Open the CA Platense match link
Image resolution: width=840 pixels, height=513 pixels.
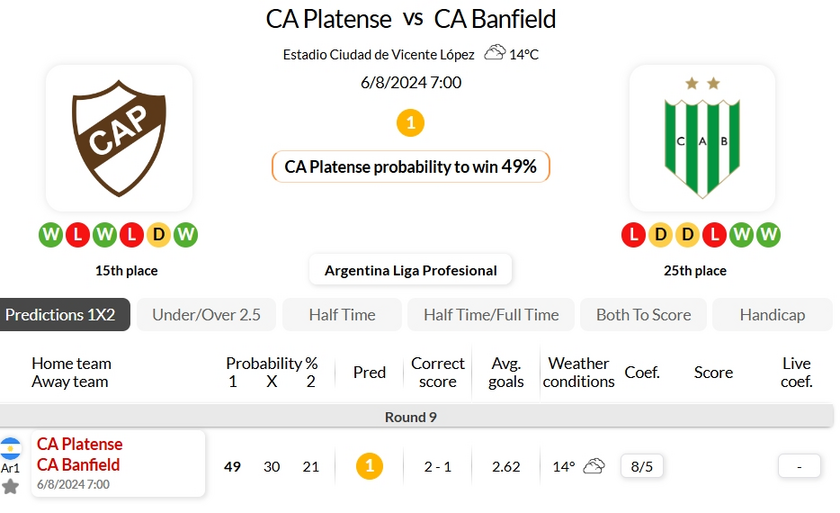pos(80,444)
